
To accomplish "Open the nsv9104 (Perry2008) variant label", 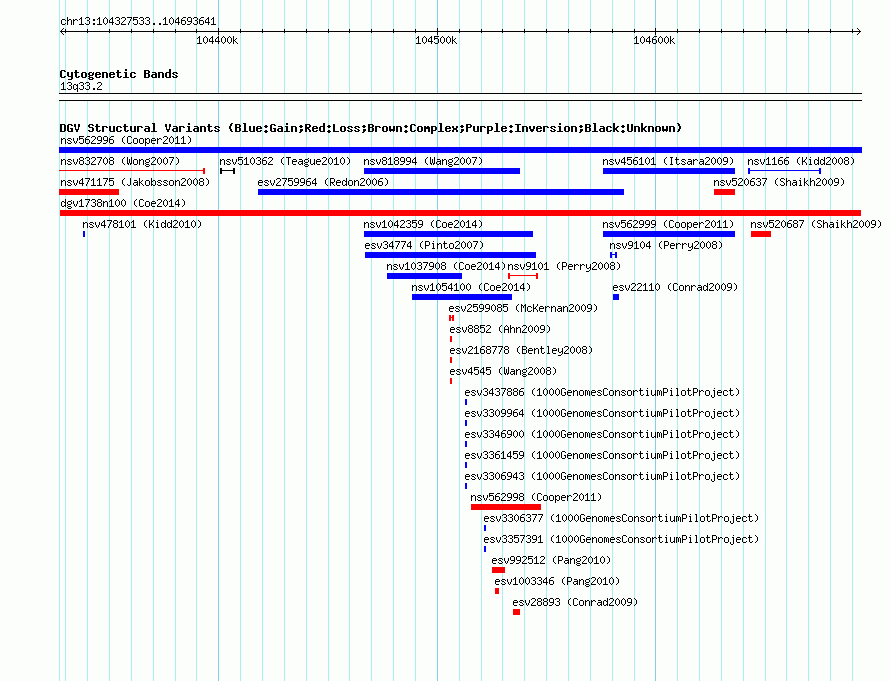I will [666, 245].
